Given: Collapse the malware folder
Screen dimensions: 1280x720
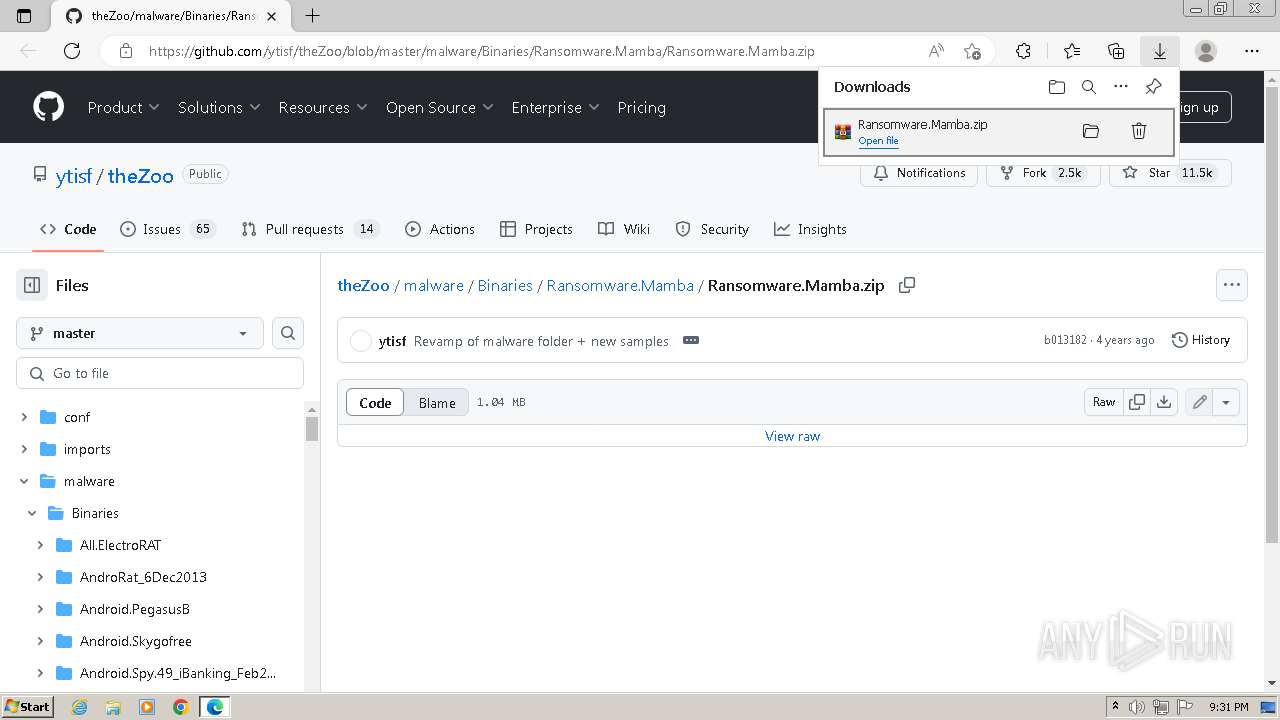Looking at the screenshot, I should [x=24, y=481].
